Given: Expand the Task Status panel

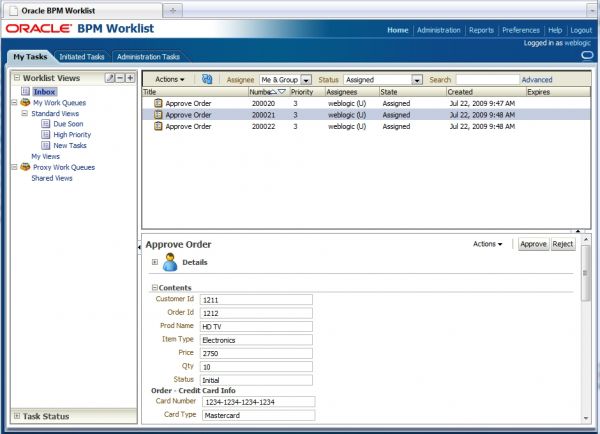Looking at the screenshot, I should (16, 416).
